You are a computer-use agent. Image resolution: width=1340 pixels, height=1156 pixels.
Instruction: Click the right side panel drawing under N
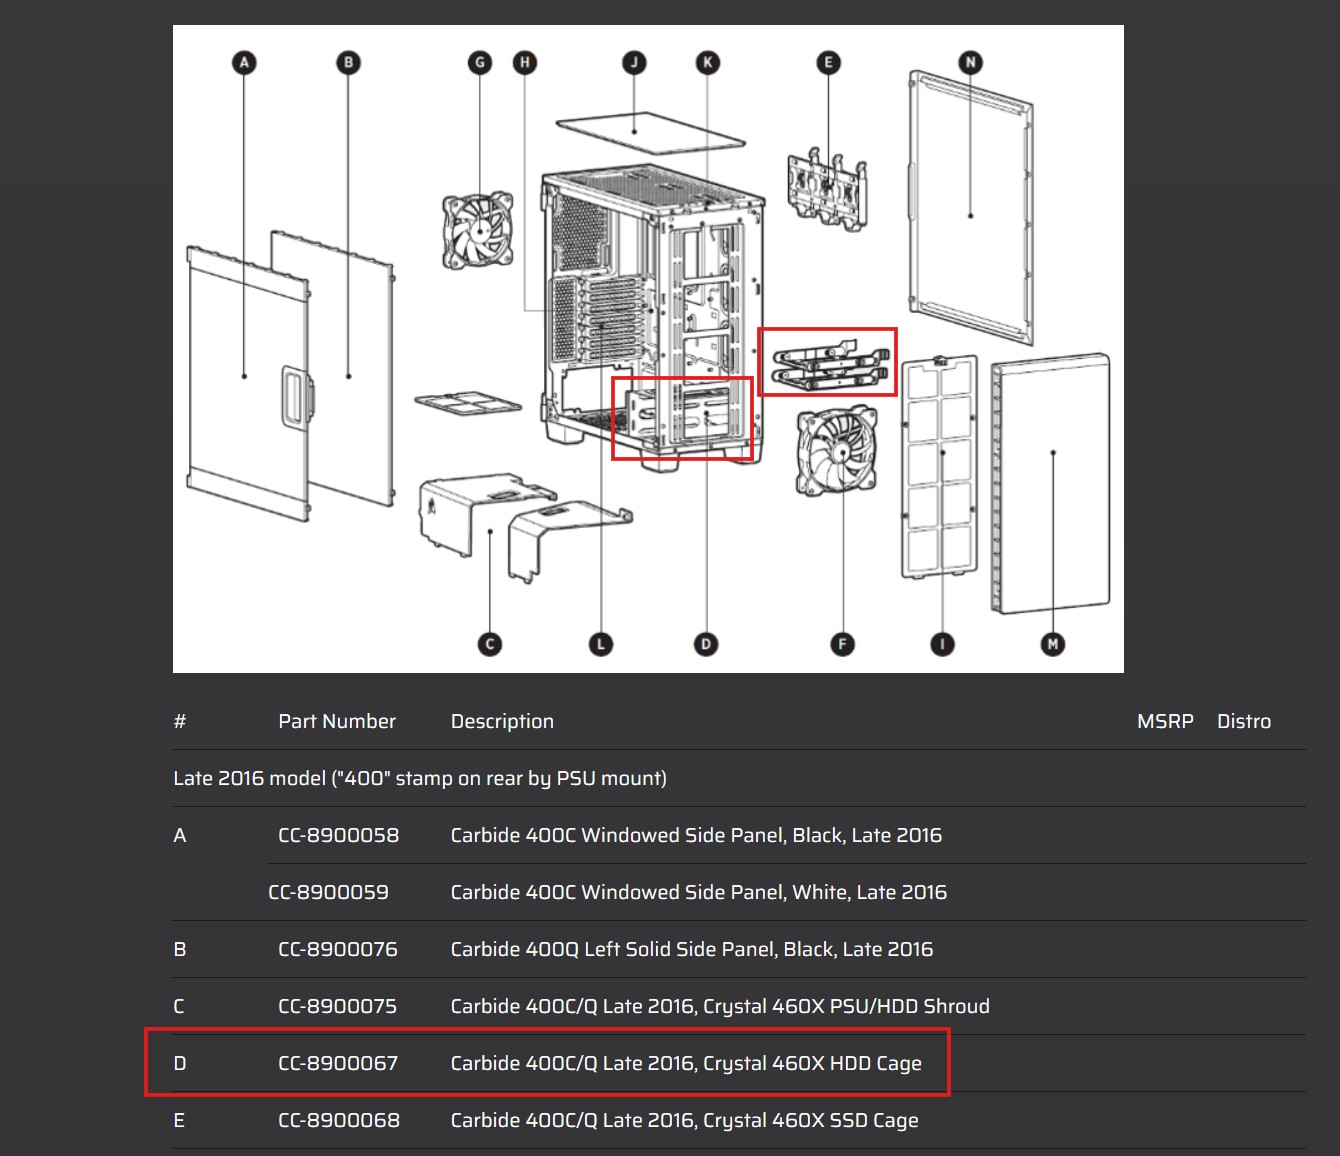(970, 207)
